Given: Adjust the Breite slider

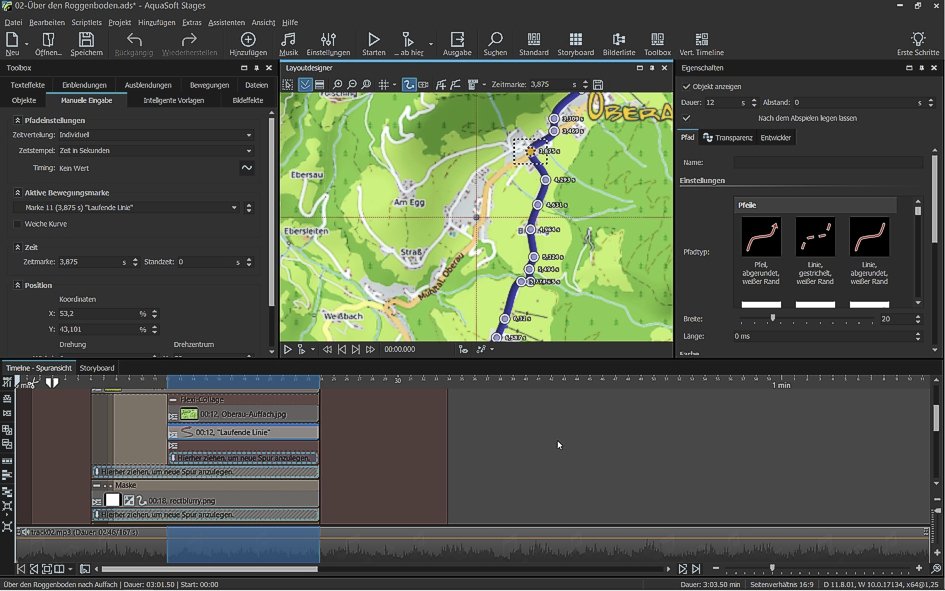Looking at the screenshot, I should click(773, 319).
